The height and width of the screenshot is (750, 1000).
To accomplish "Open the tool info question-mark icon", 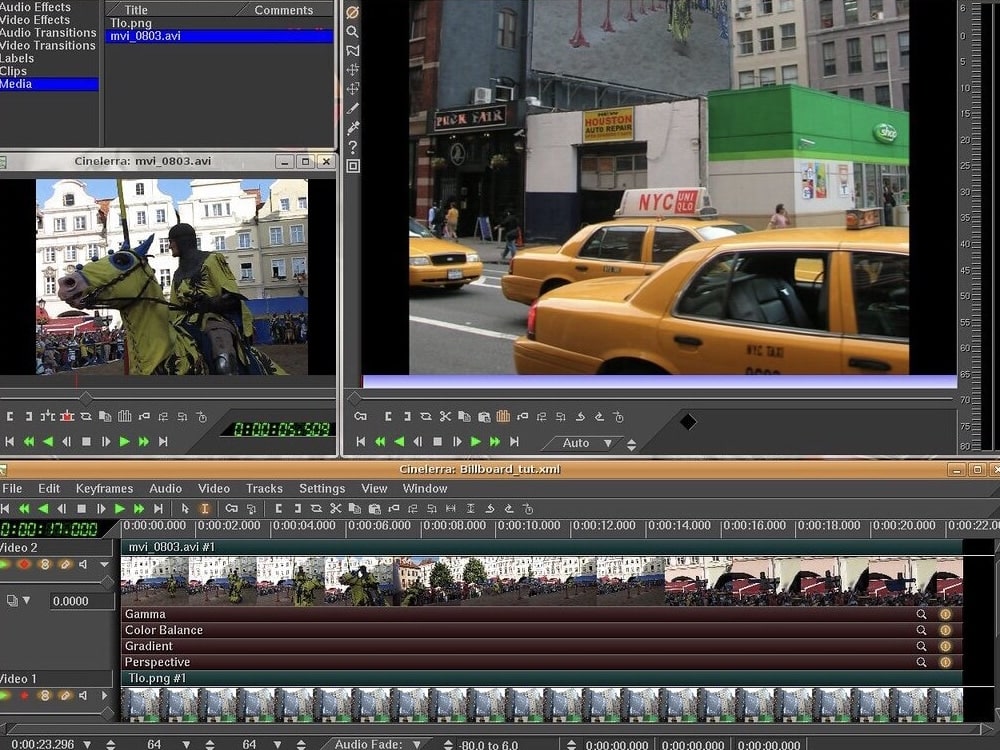I will (352, 147).
